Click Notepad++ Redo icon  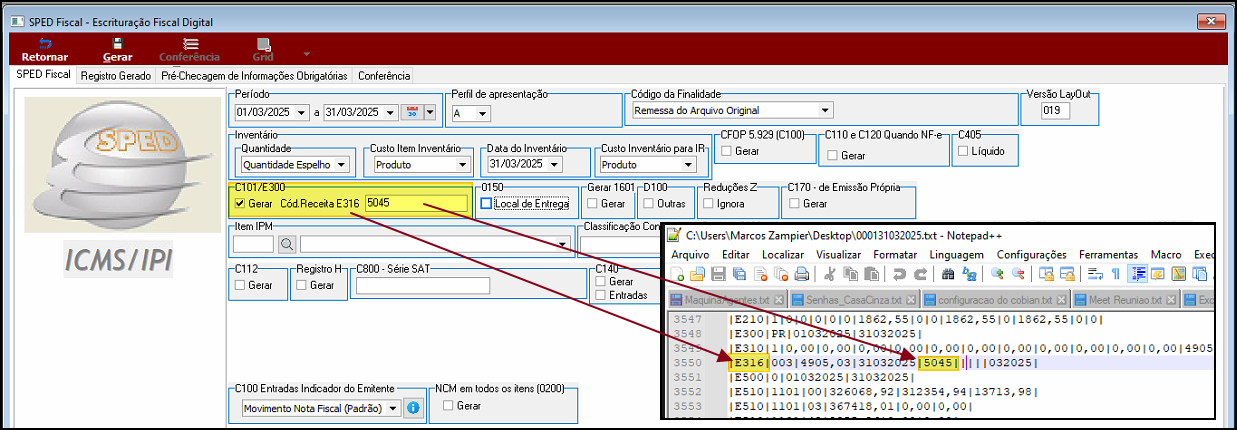point(920,273)
